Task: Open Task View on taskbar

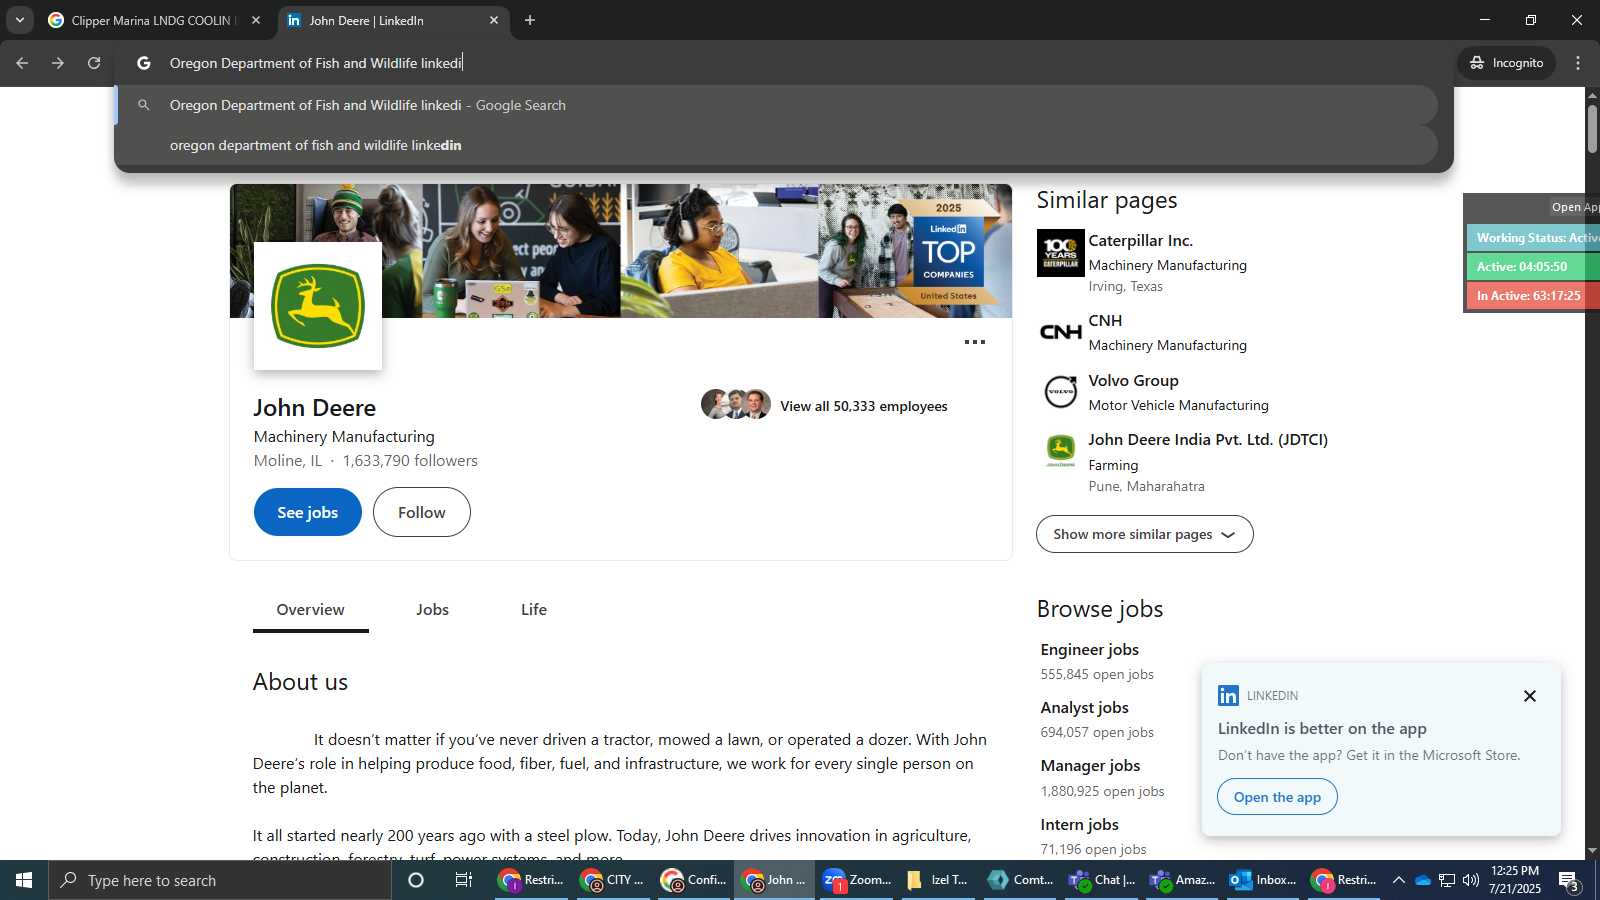Action: click(464, 880)
